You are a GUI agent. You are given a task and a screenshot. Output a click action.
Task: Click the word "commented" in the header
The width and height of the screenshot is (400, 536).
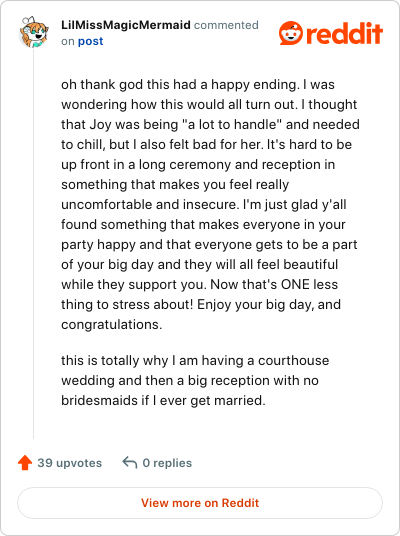tap(226, 25)
